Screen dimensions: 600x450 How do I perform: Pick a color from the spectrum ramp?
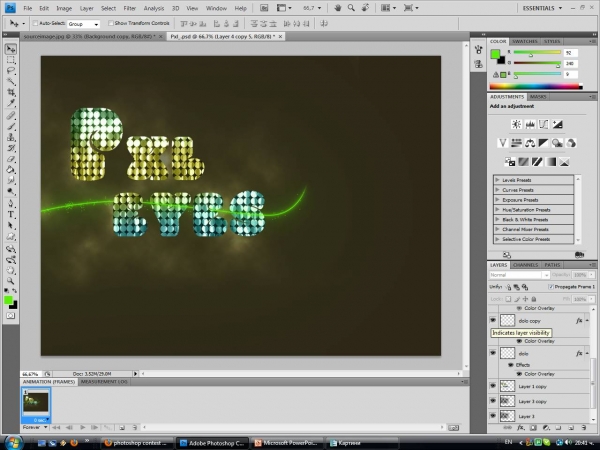(536, 86)
